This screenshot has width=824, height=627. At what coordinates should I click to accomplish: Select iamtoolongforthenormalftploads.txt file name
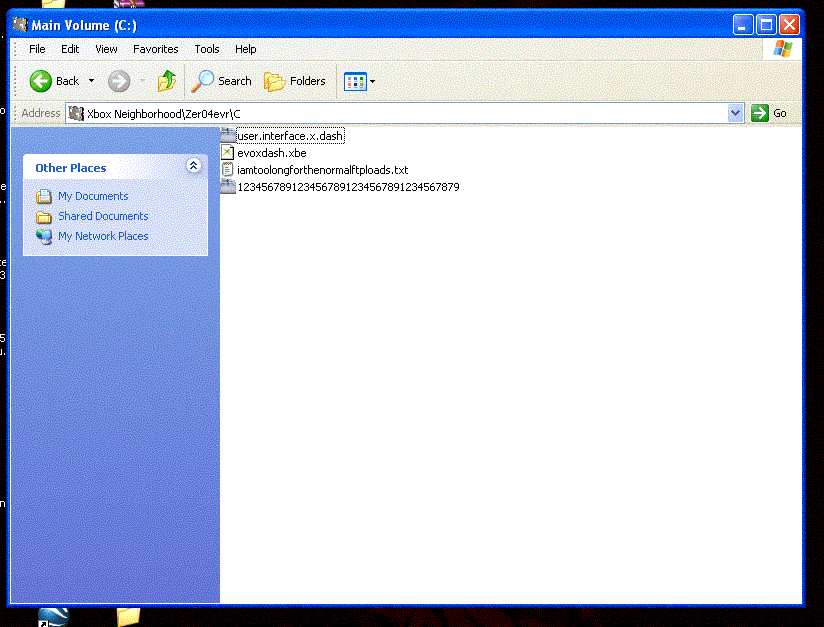323,170
